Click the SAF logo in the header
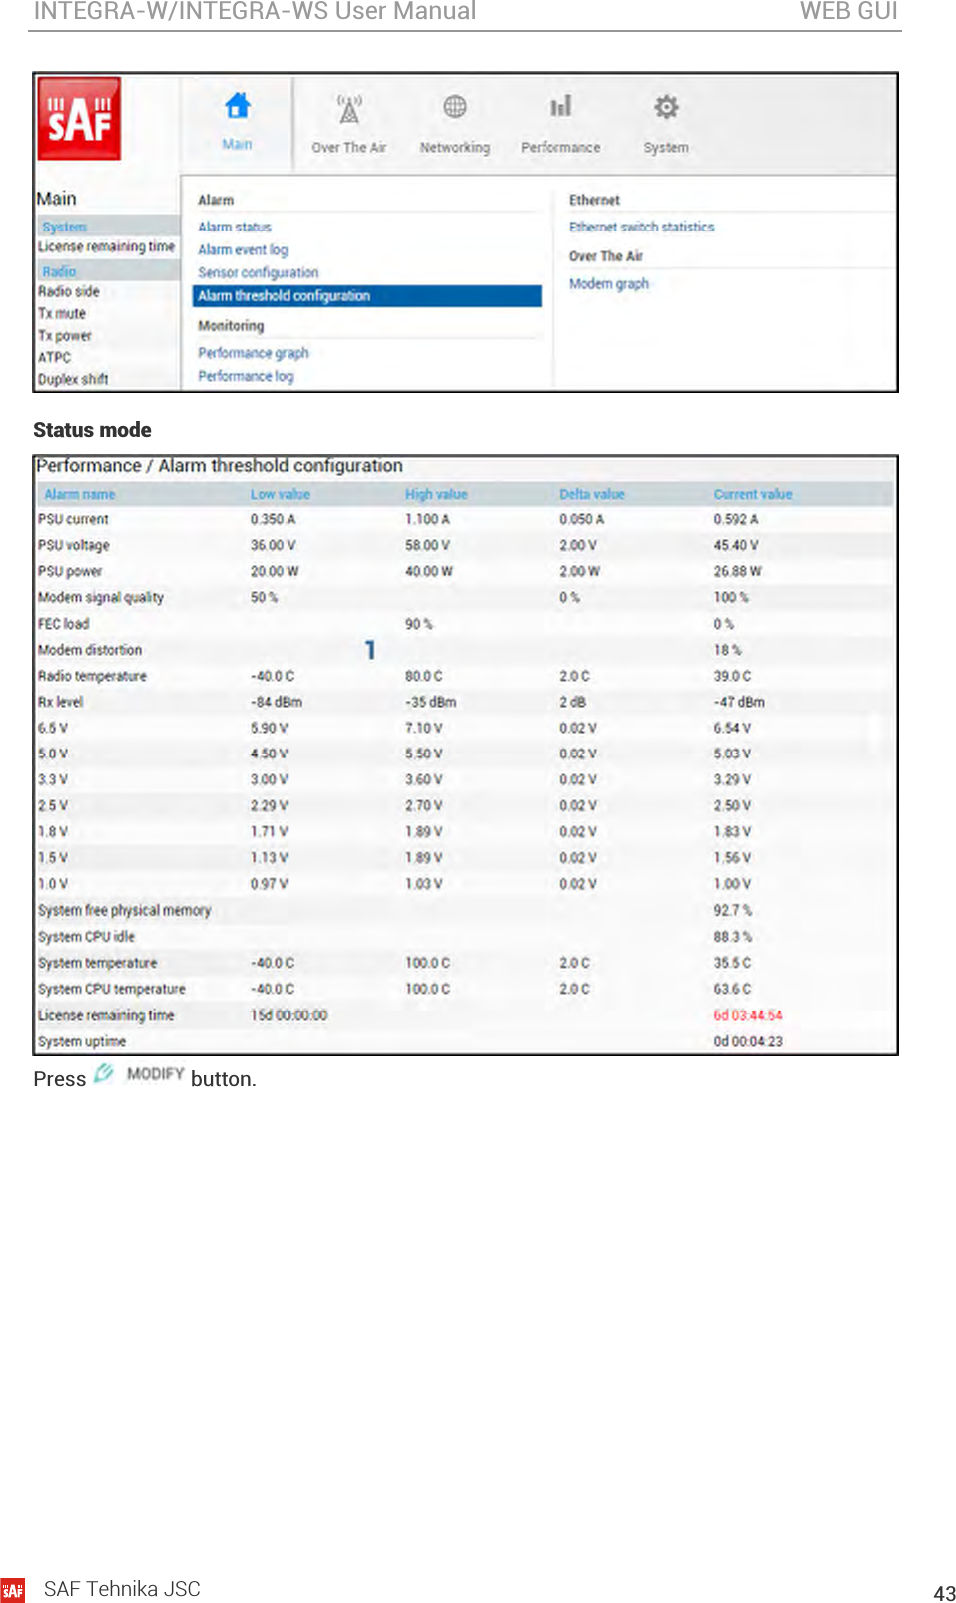The height and width of the screenshot is (1603, 956). coord(79,119)
